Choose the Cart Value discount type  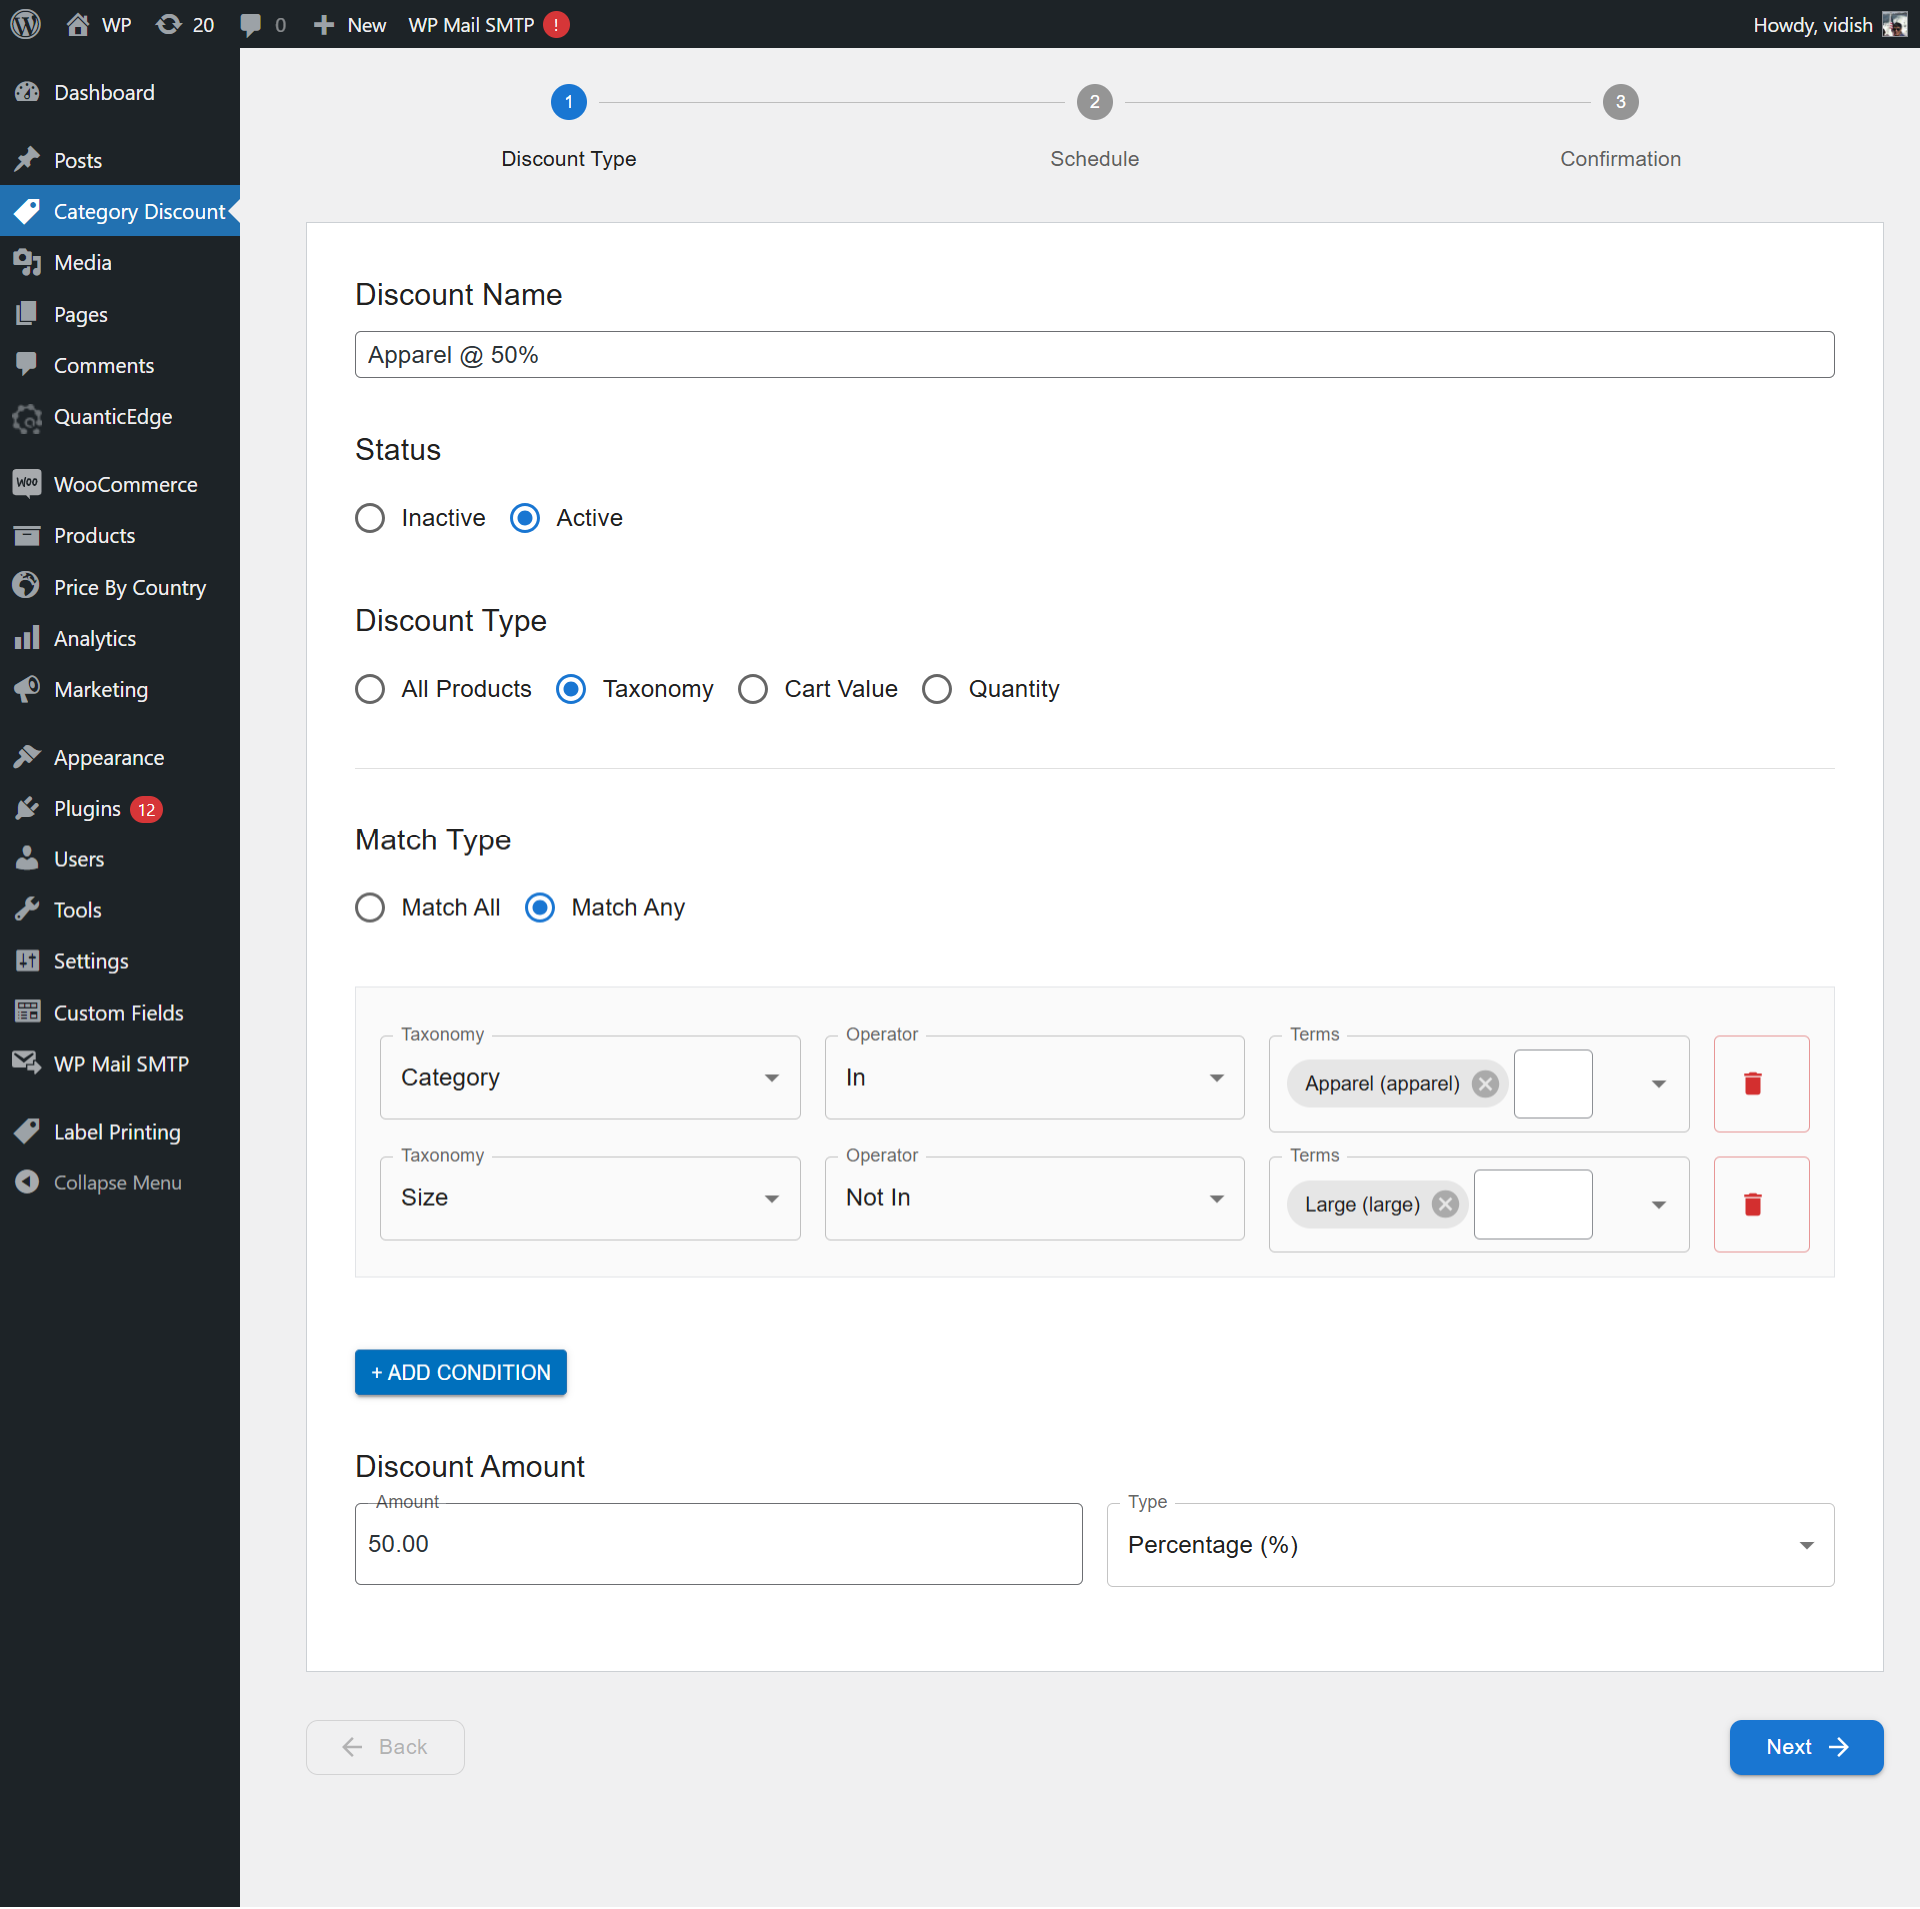tap(753, 689)
